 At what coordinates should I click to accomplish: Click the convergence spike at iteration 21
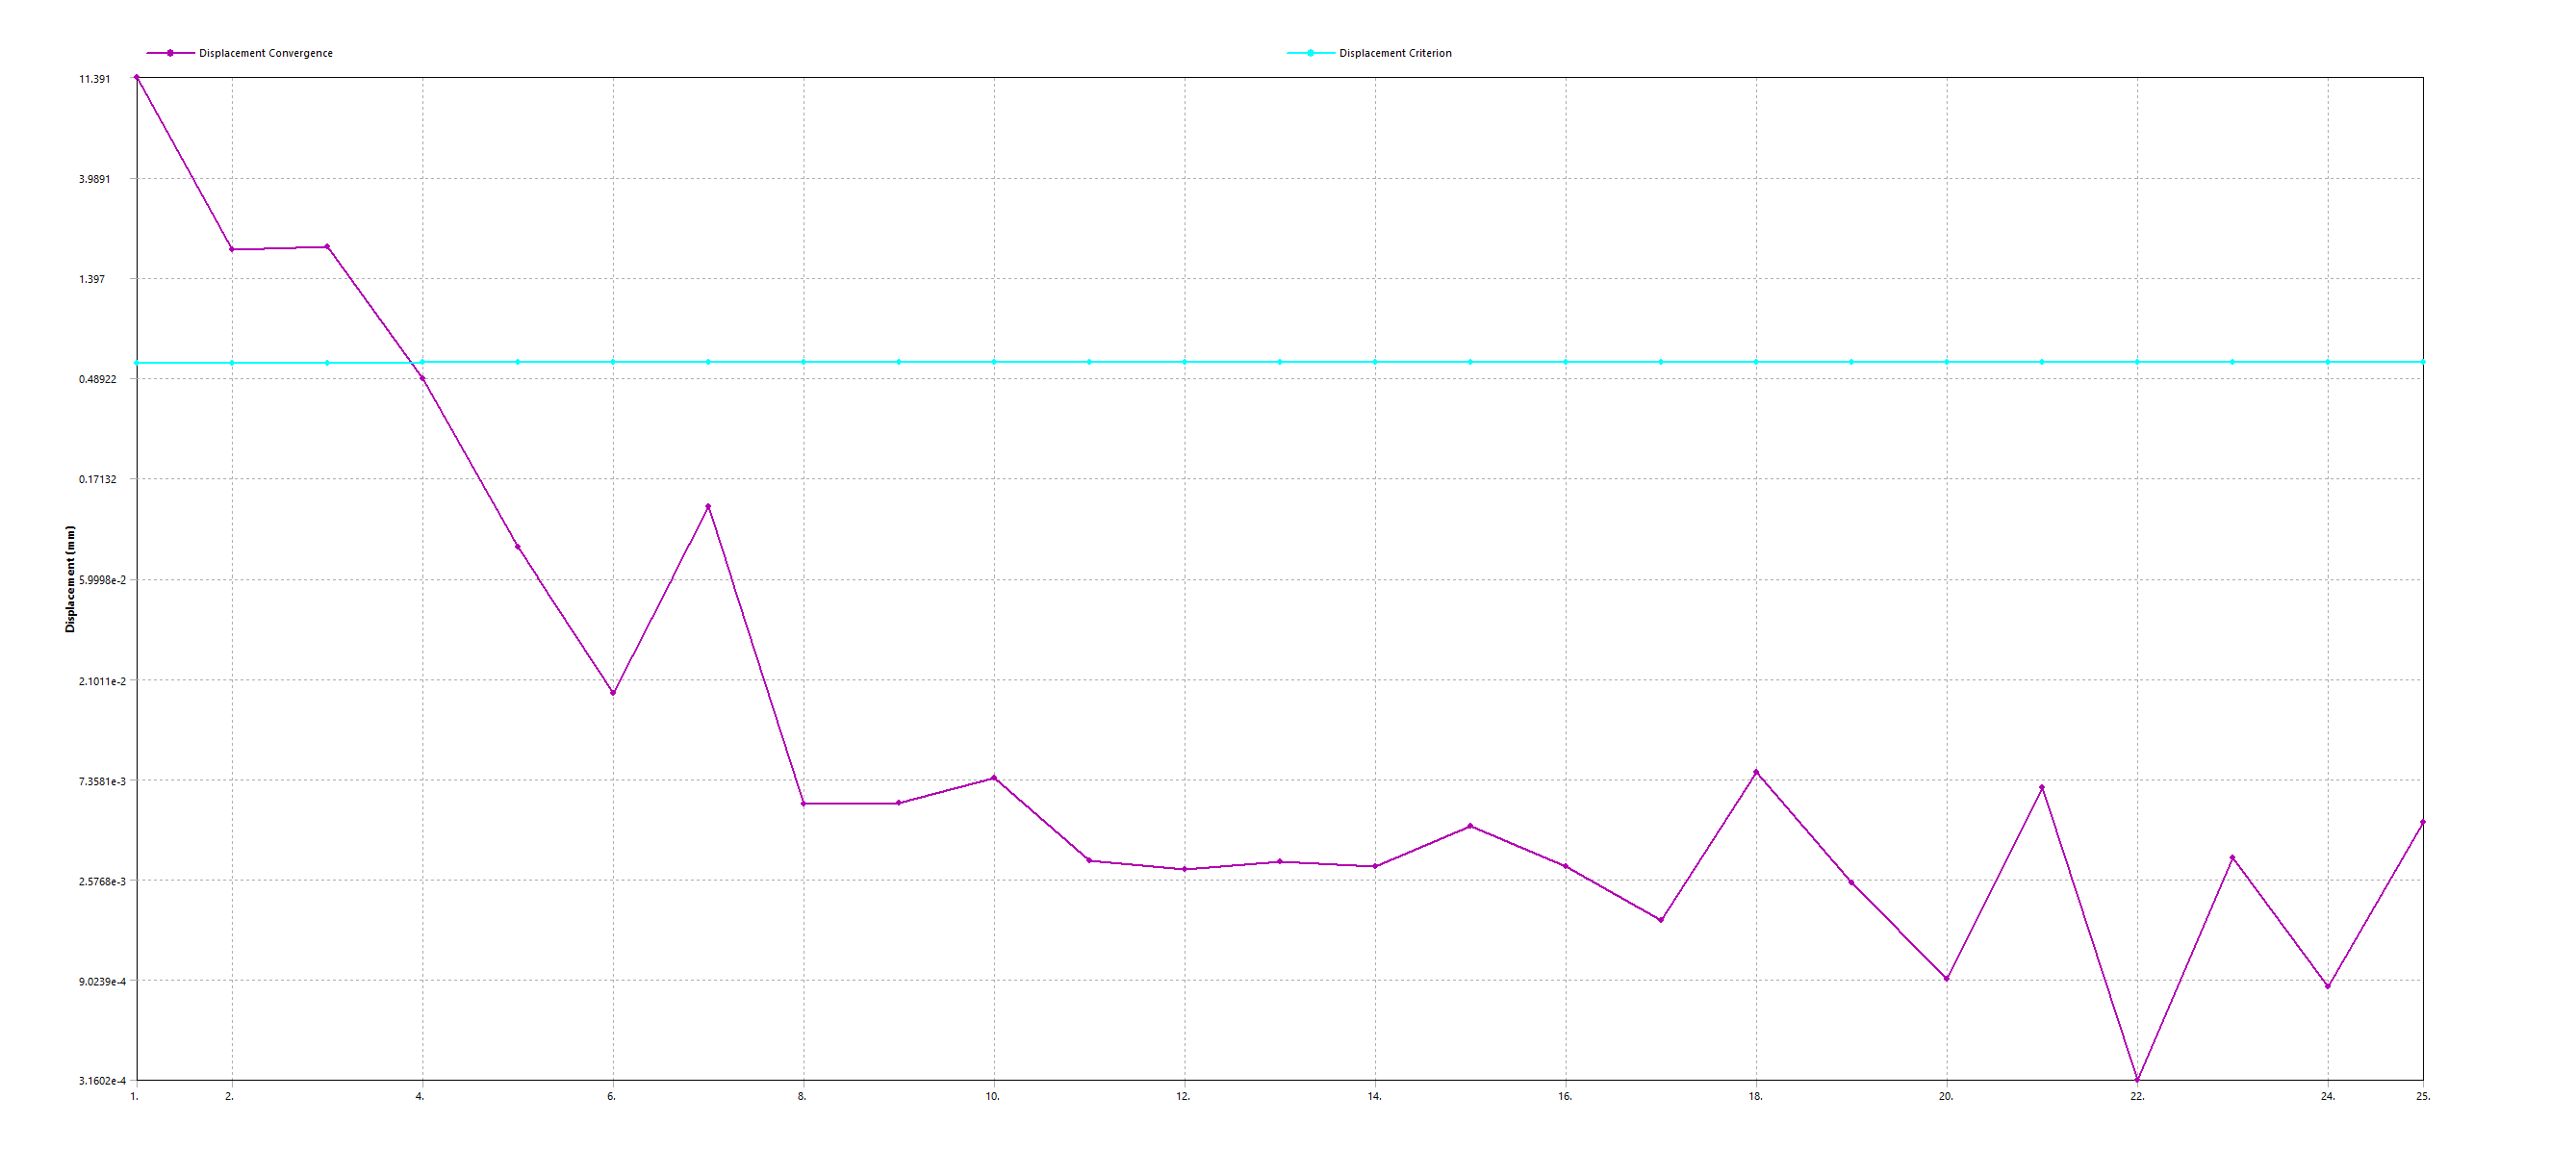(x=2042, y=788)
